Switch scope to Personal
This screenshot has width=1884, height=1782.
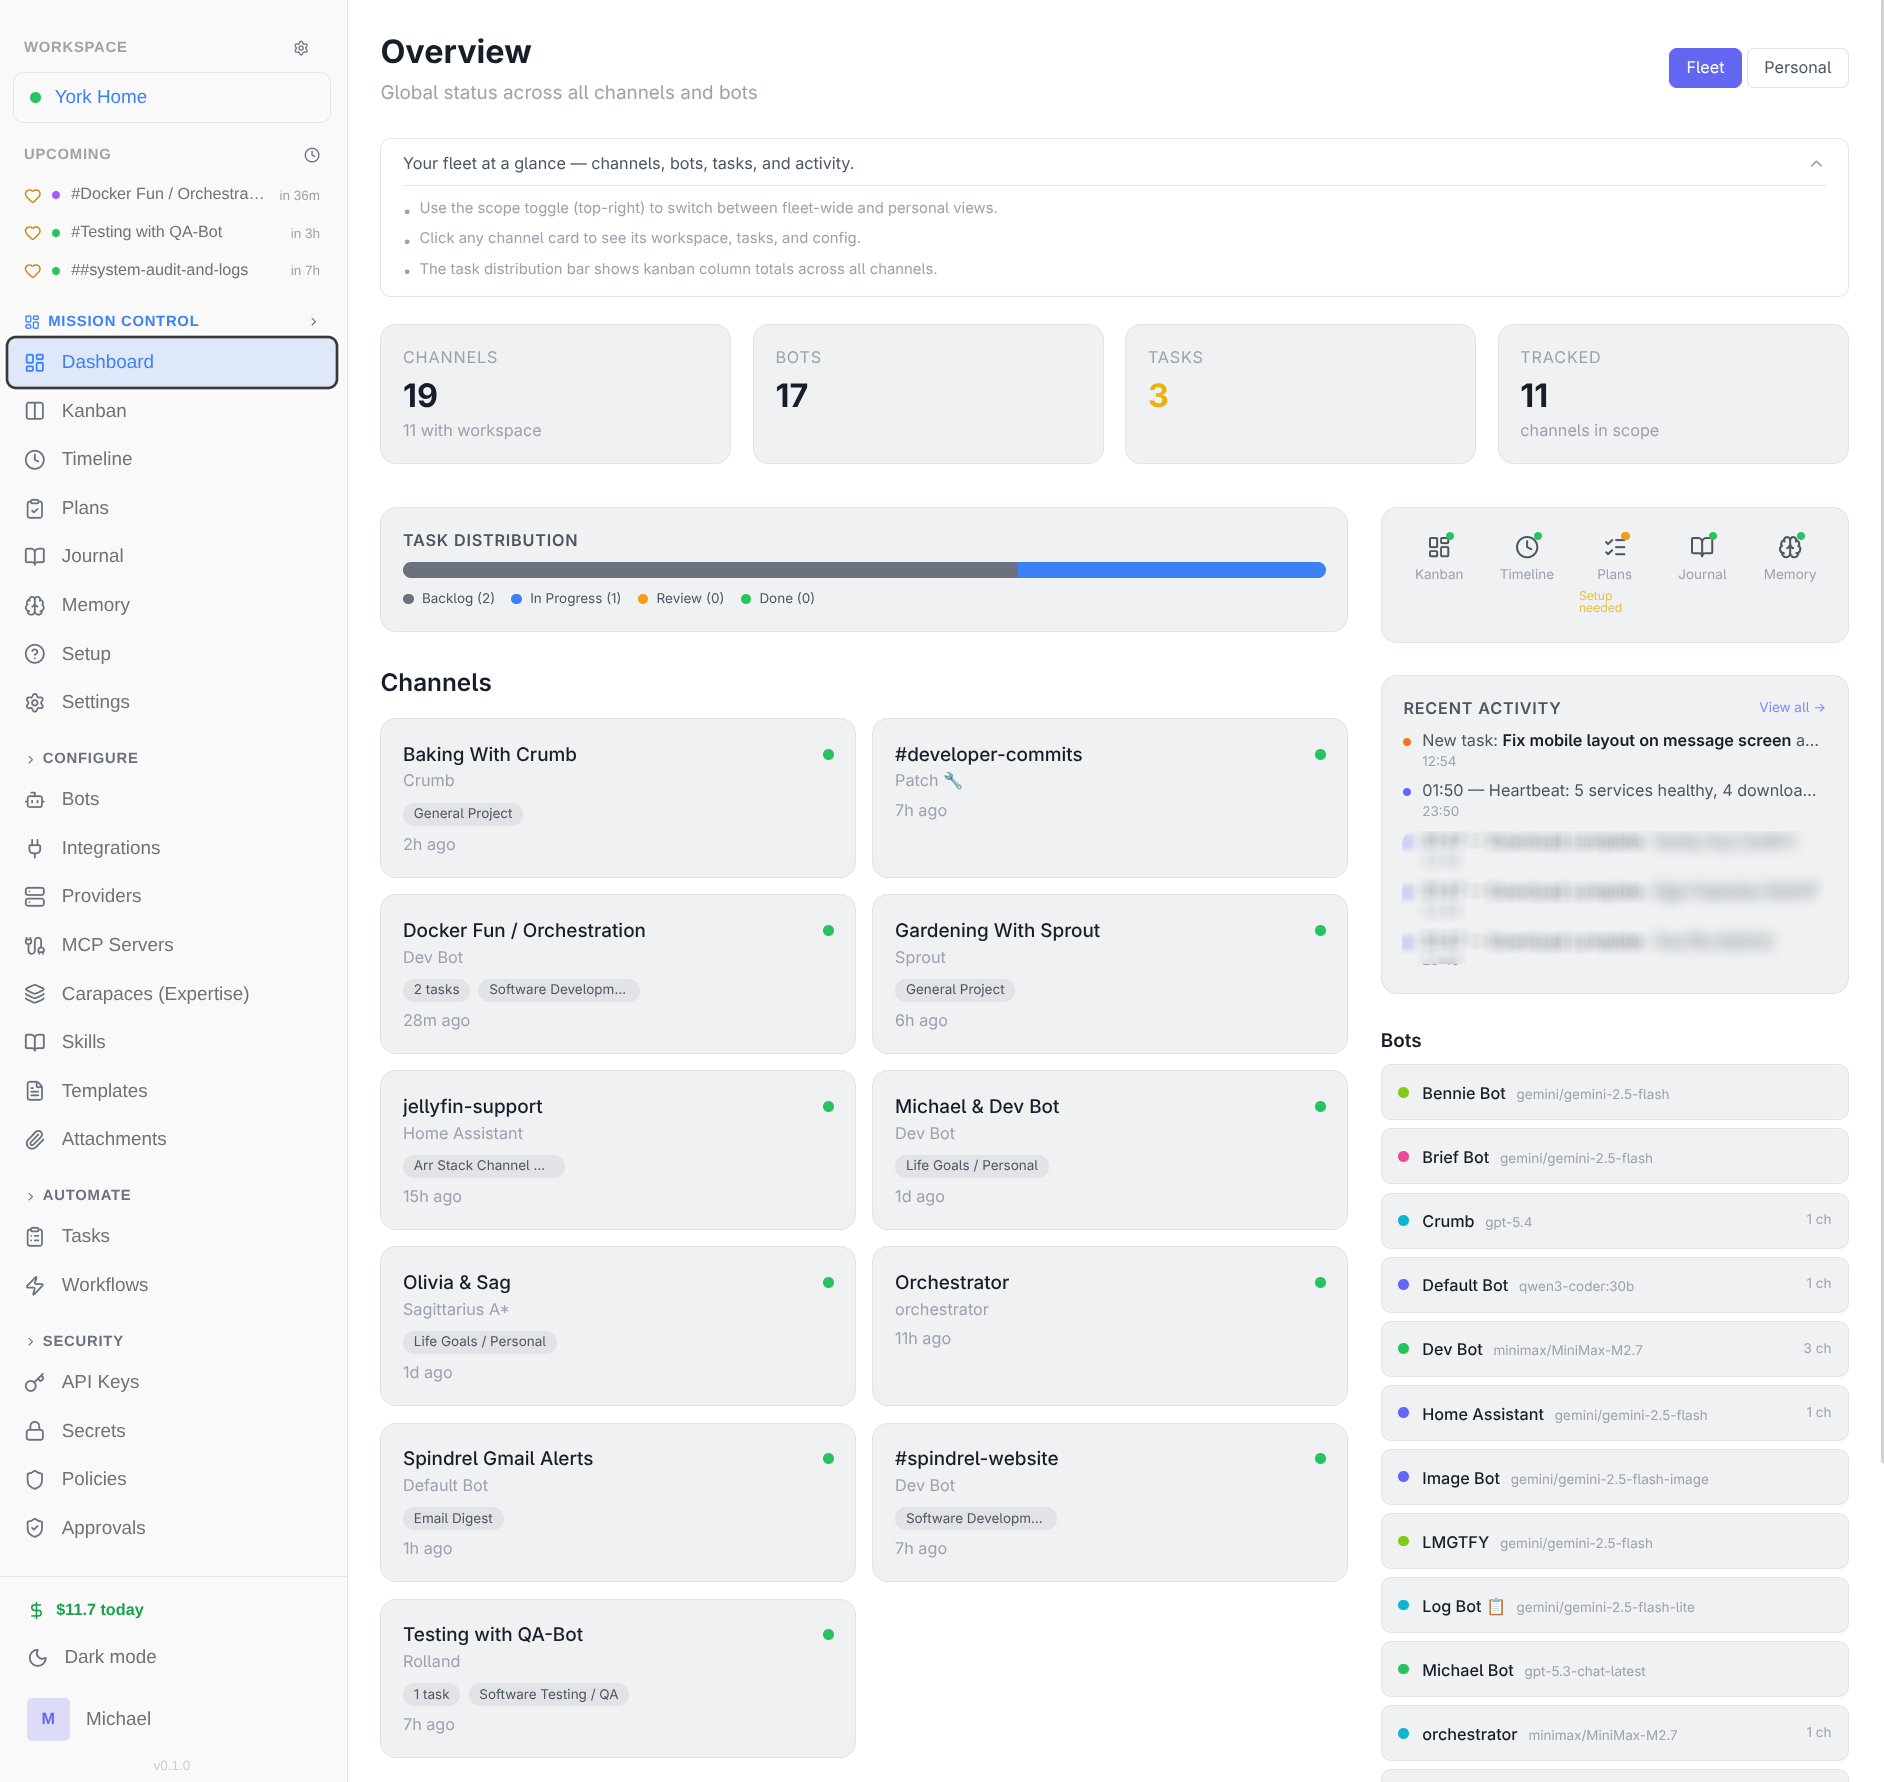[1797, 67]
